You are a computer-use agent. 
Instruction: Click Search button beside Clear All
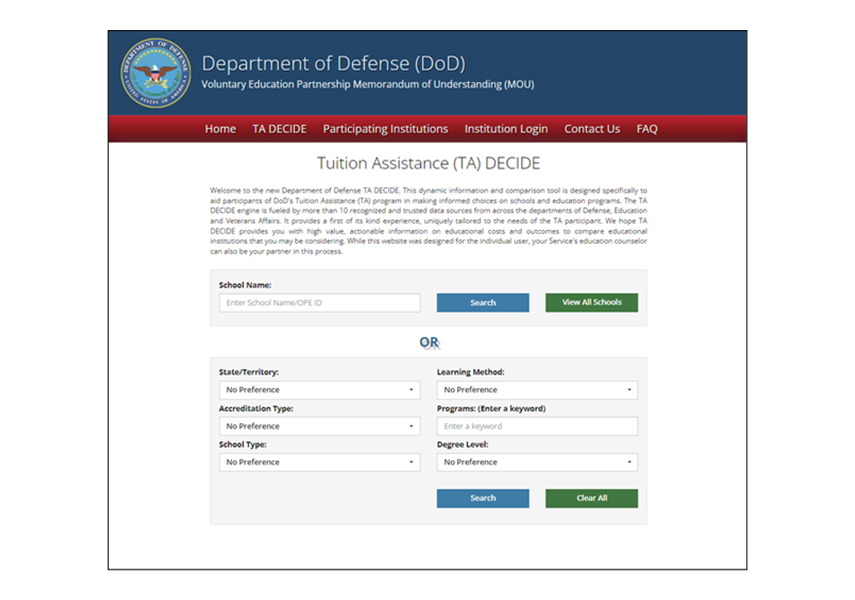(x=483, y=498)
